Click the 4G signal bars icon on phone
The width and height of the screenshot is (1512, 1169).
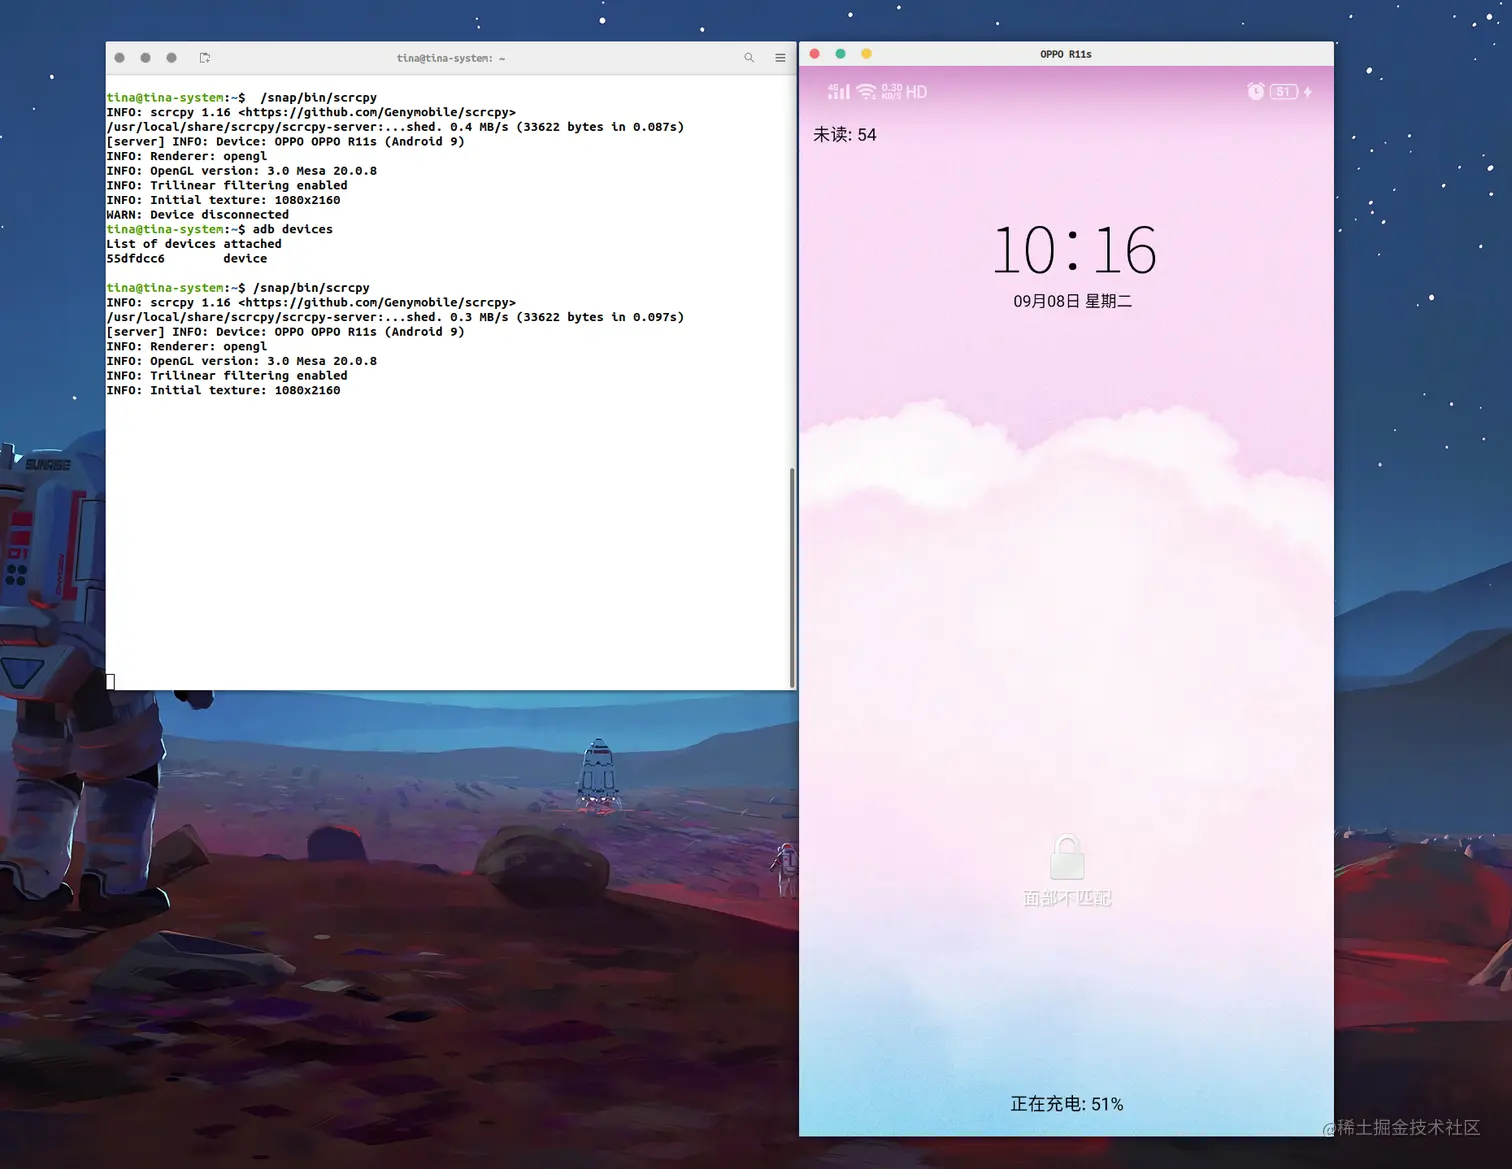[x=839, y=91]
